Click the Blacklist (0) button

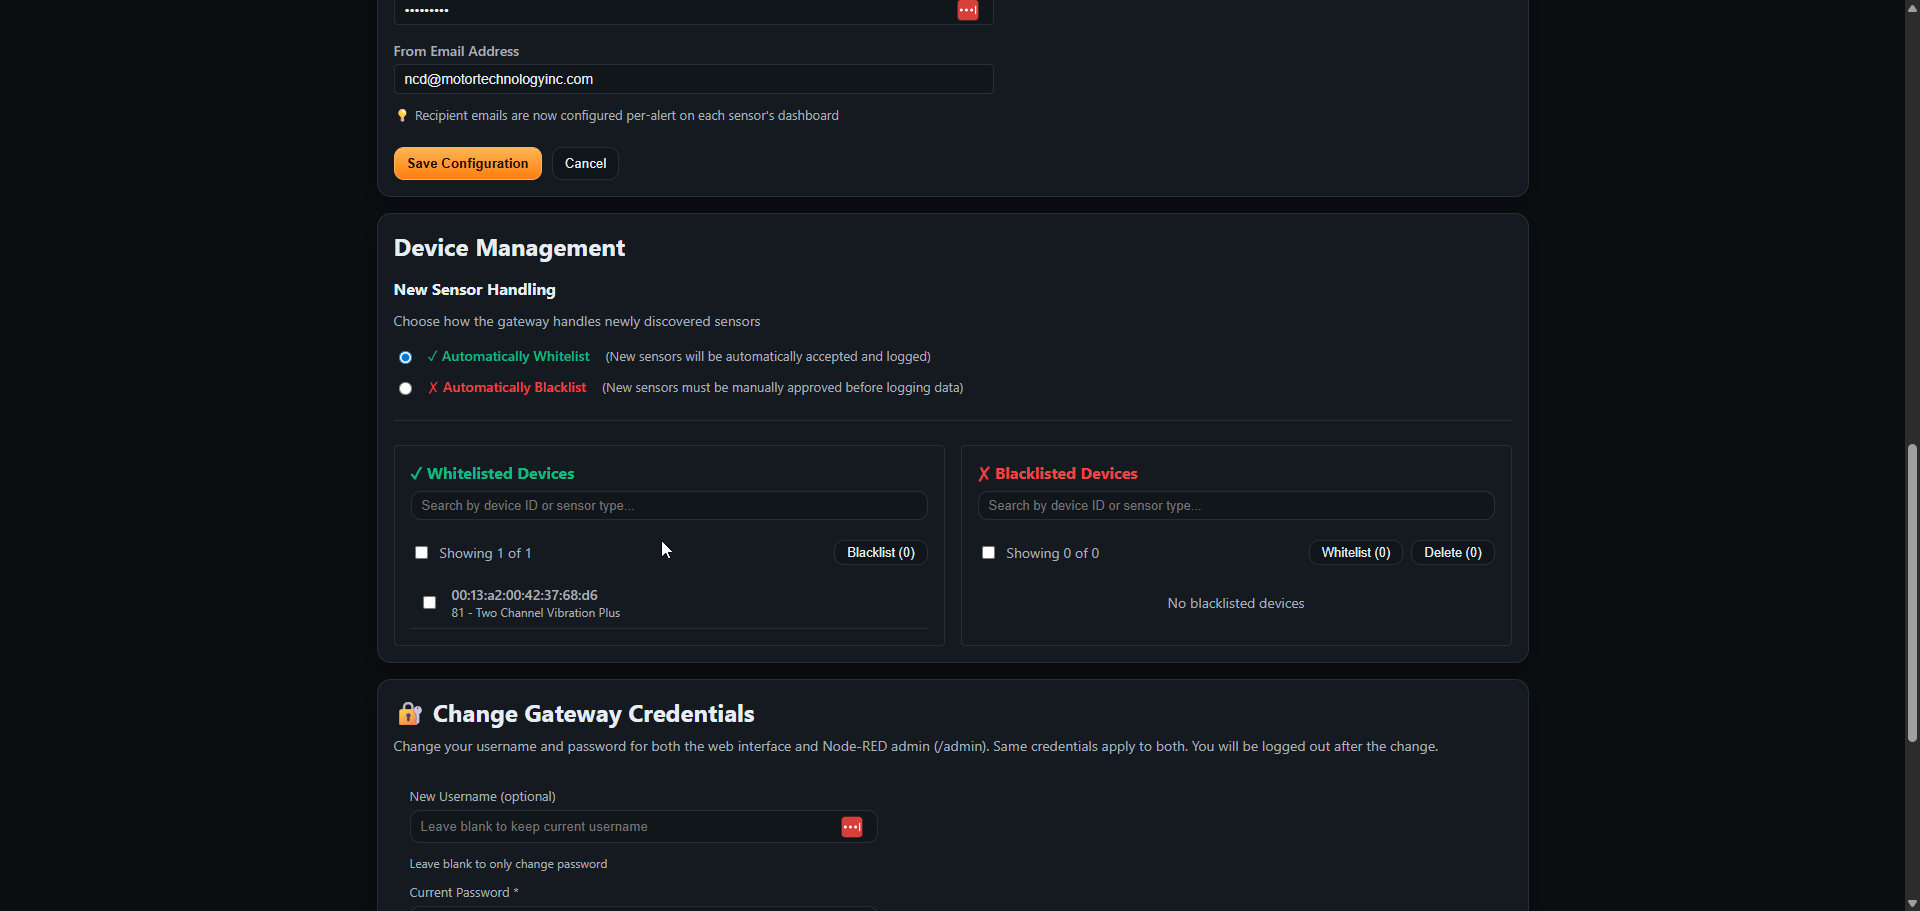click(880, 553)
